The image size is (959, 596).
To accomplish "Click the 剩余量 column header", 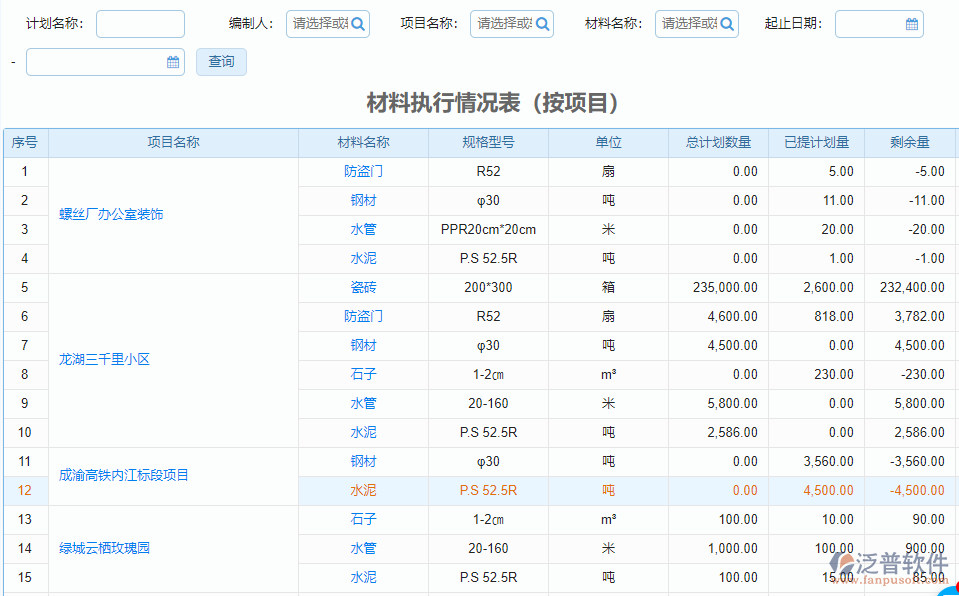I will [x=908, y=142].
